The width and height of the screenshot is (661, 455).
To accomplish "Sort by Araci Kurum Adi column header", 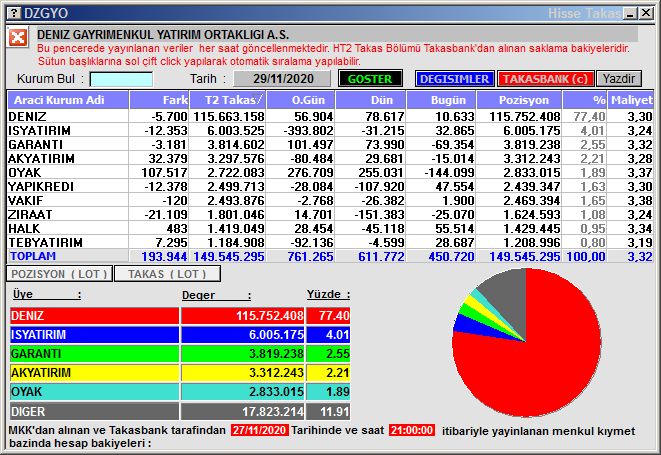I will tap(68, 100).
